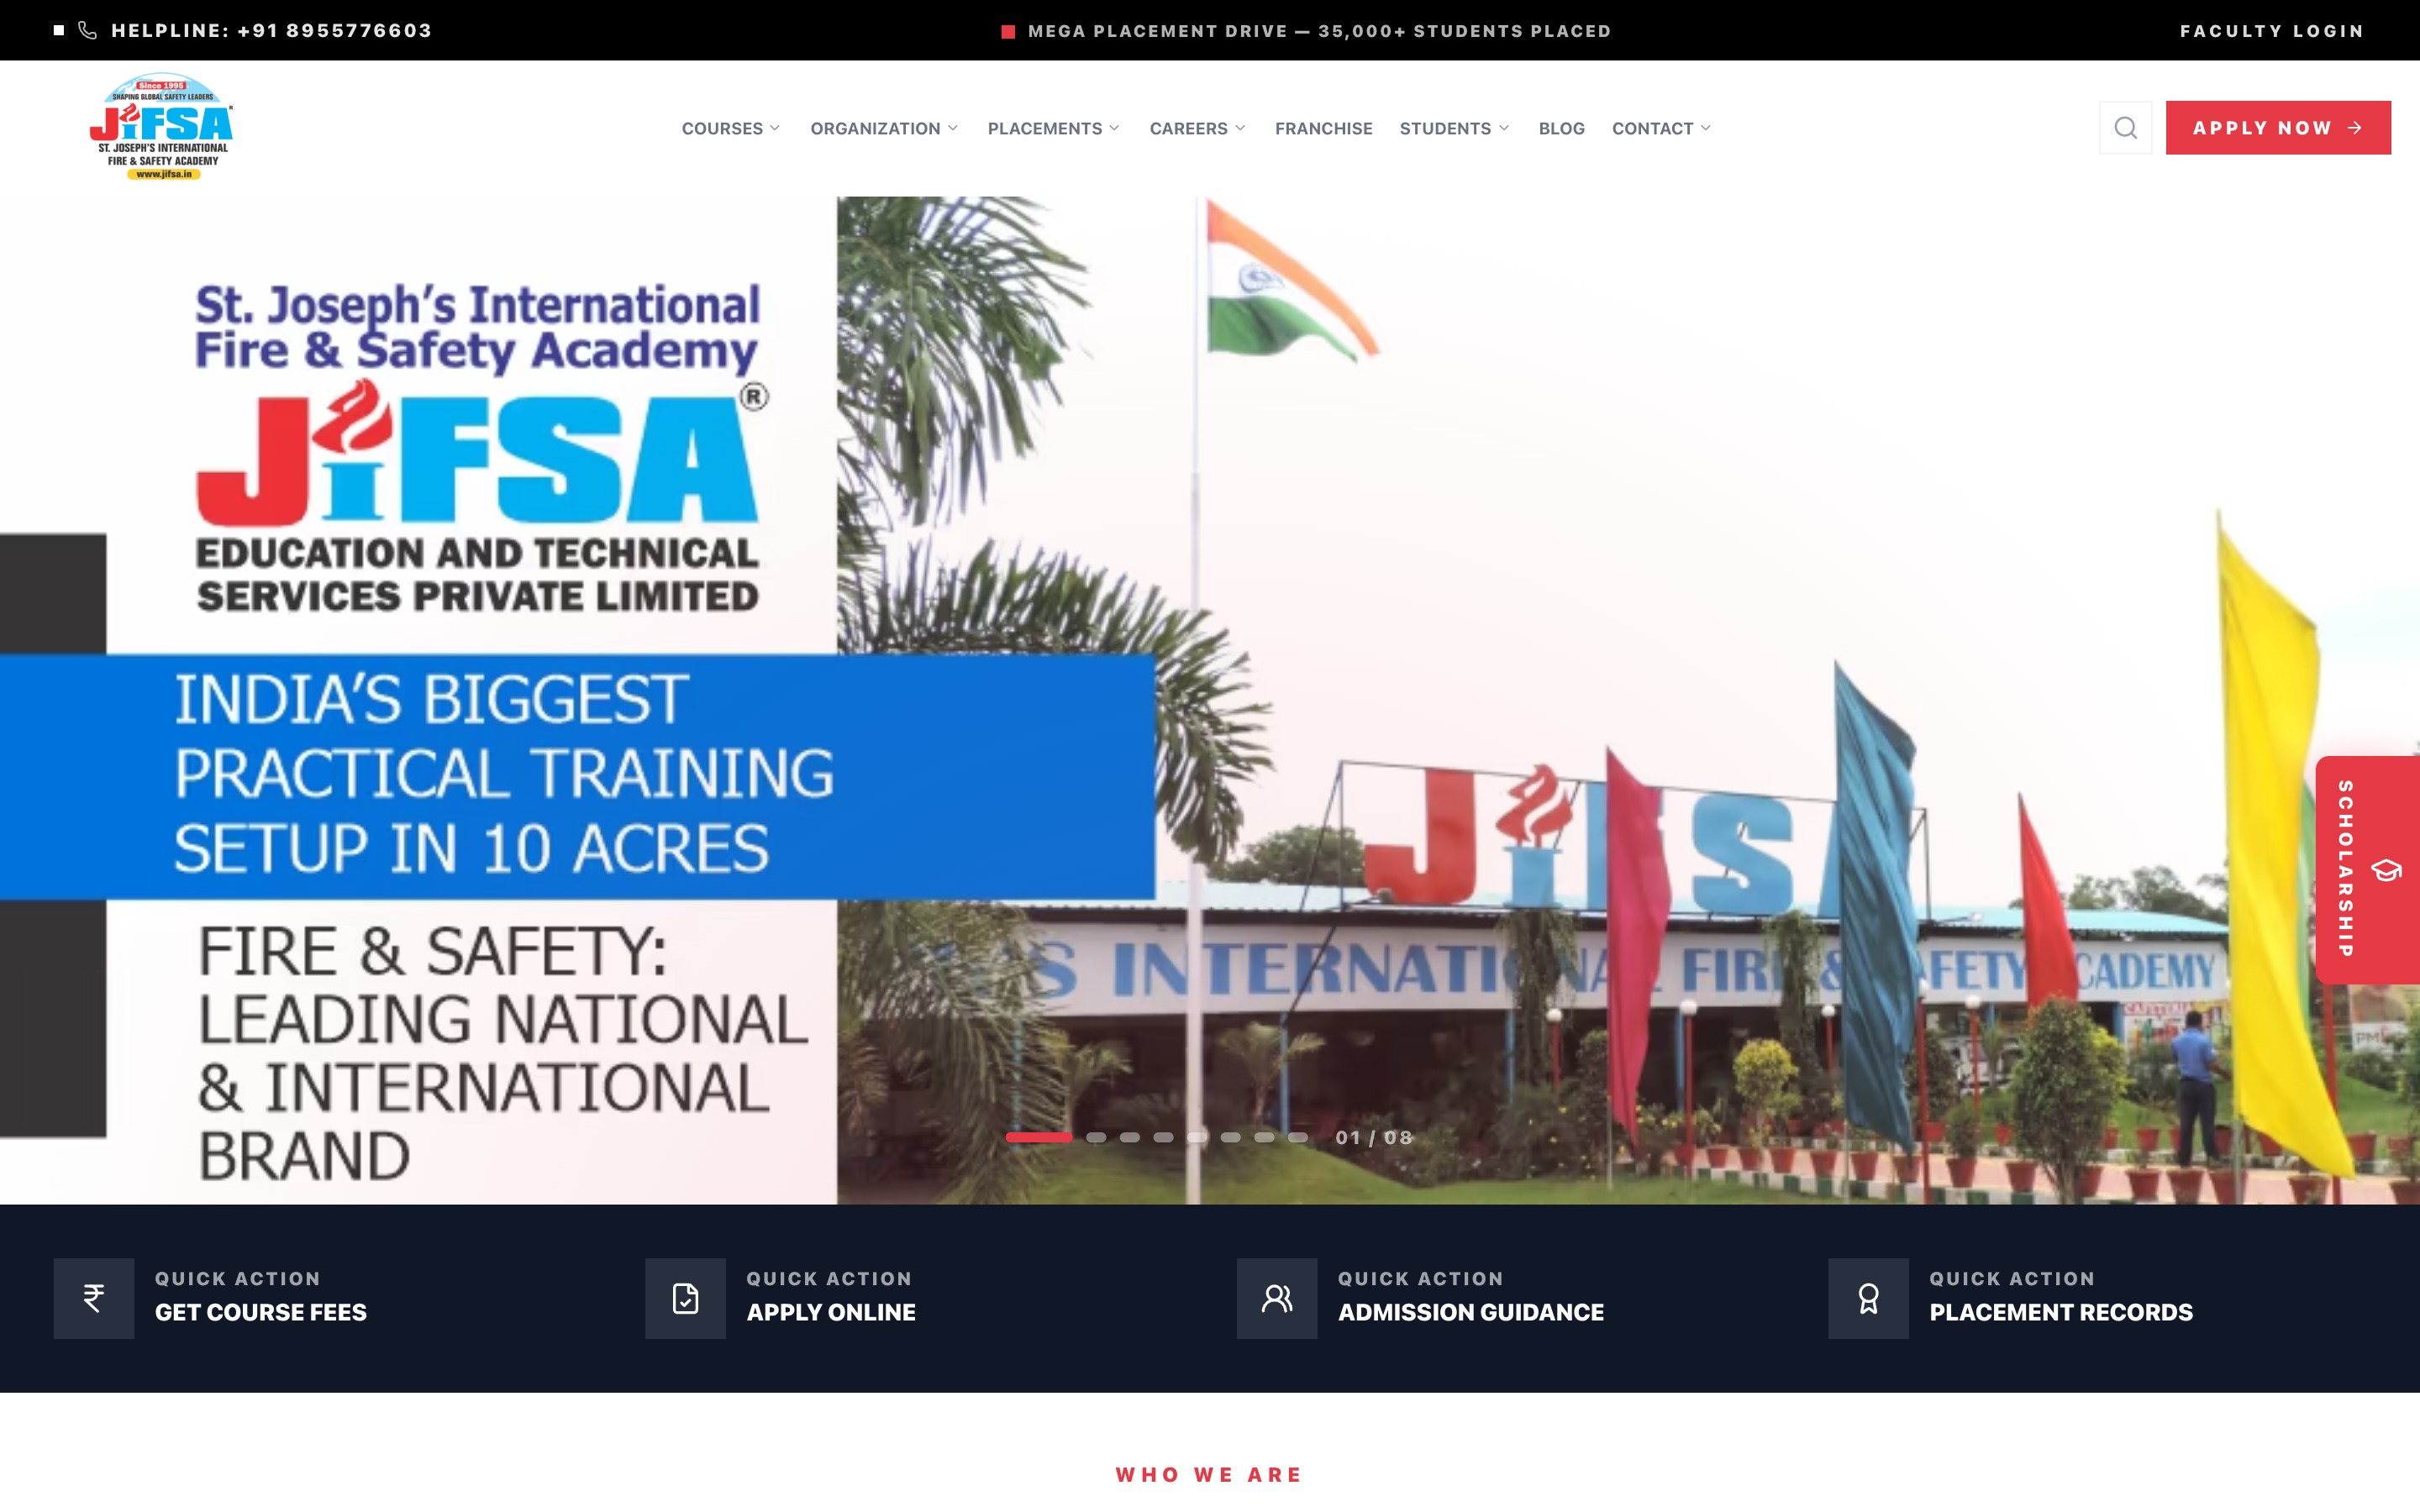This screenshot has width=2420, height=1512.
Task: Click the award icon for Placement Records
Action: 1868,1298
